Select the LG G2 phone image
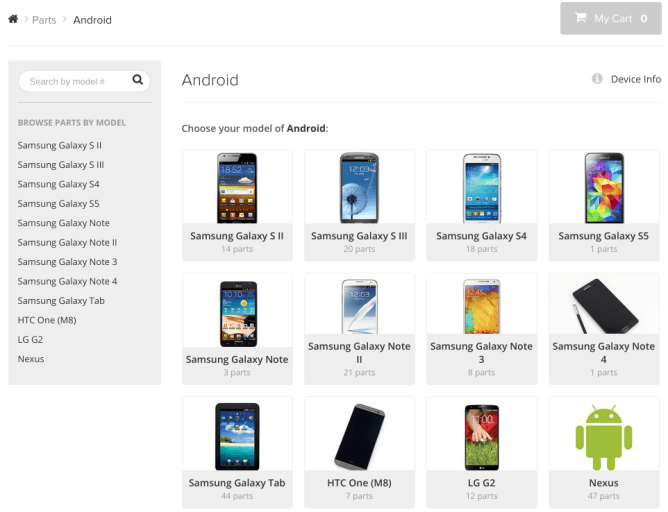 tap(481, 436)
